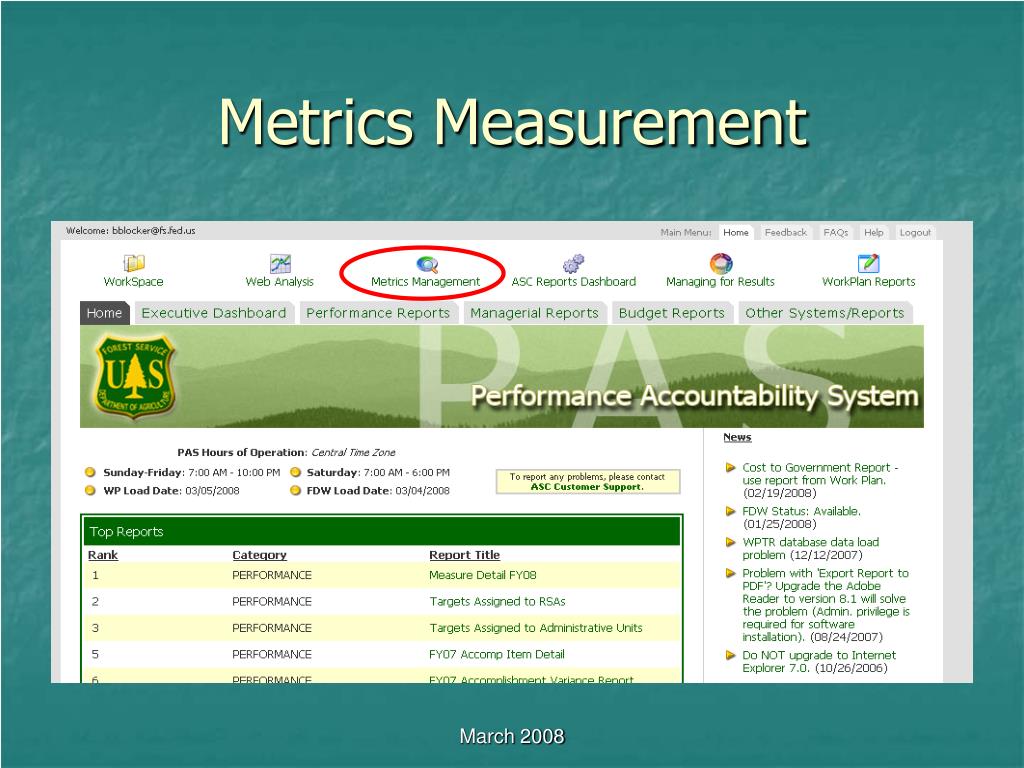Viewport: 1024px width, 768px height.
Task: Click the Metrics Management label
Action: point(425,281)
